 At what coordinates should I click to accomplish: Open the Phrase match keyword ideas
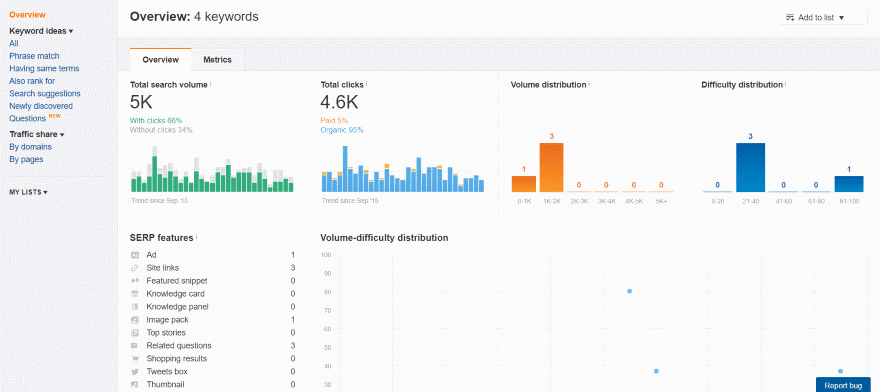pyautogui.click(x=34, y=56)
